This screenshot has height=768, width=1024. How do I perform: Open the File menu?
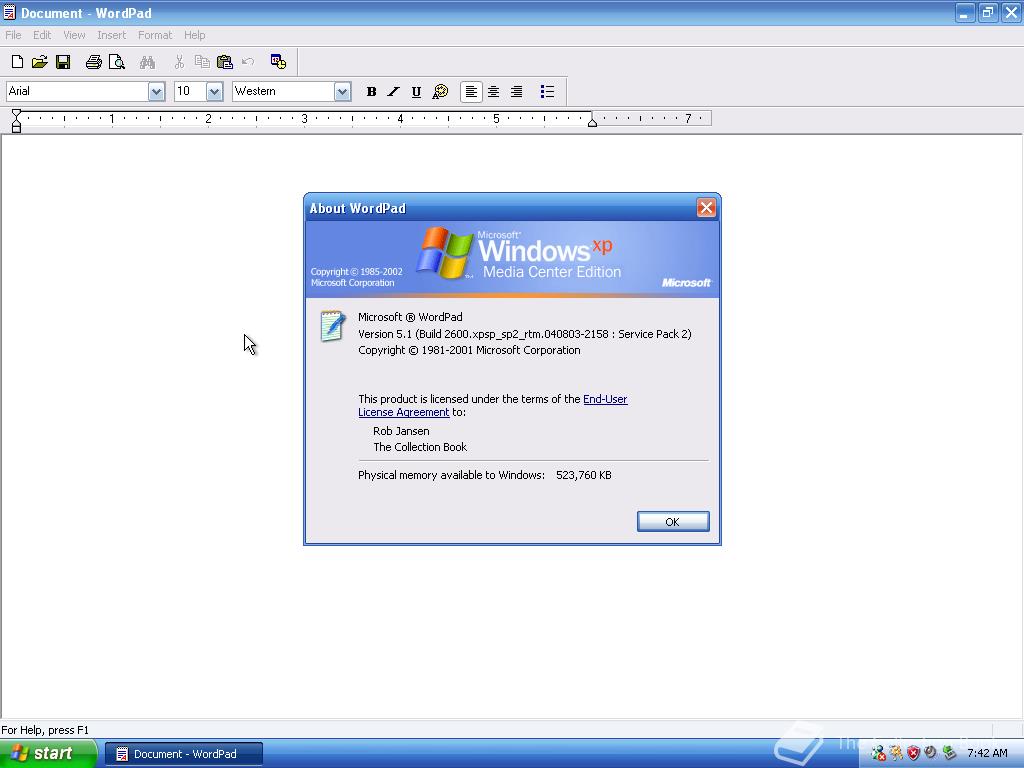(x=13, y=35)
